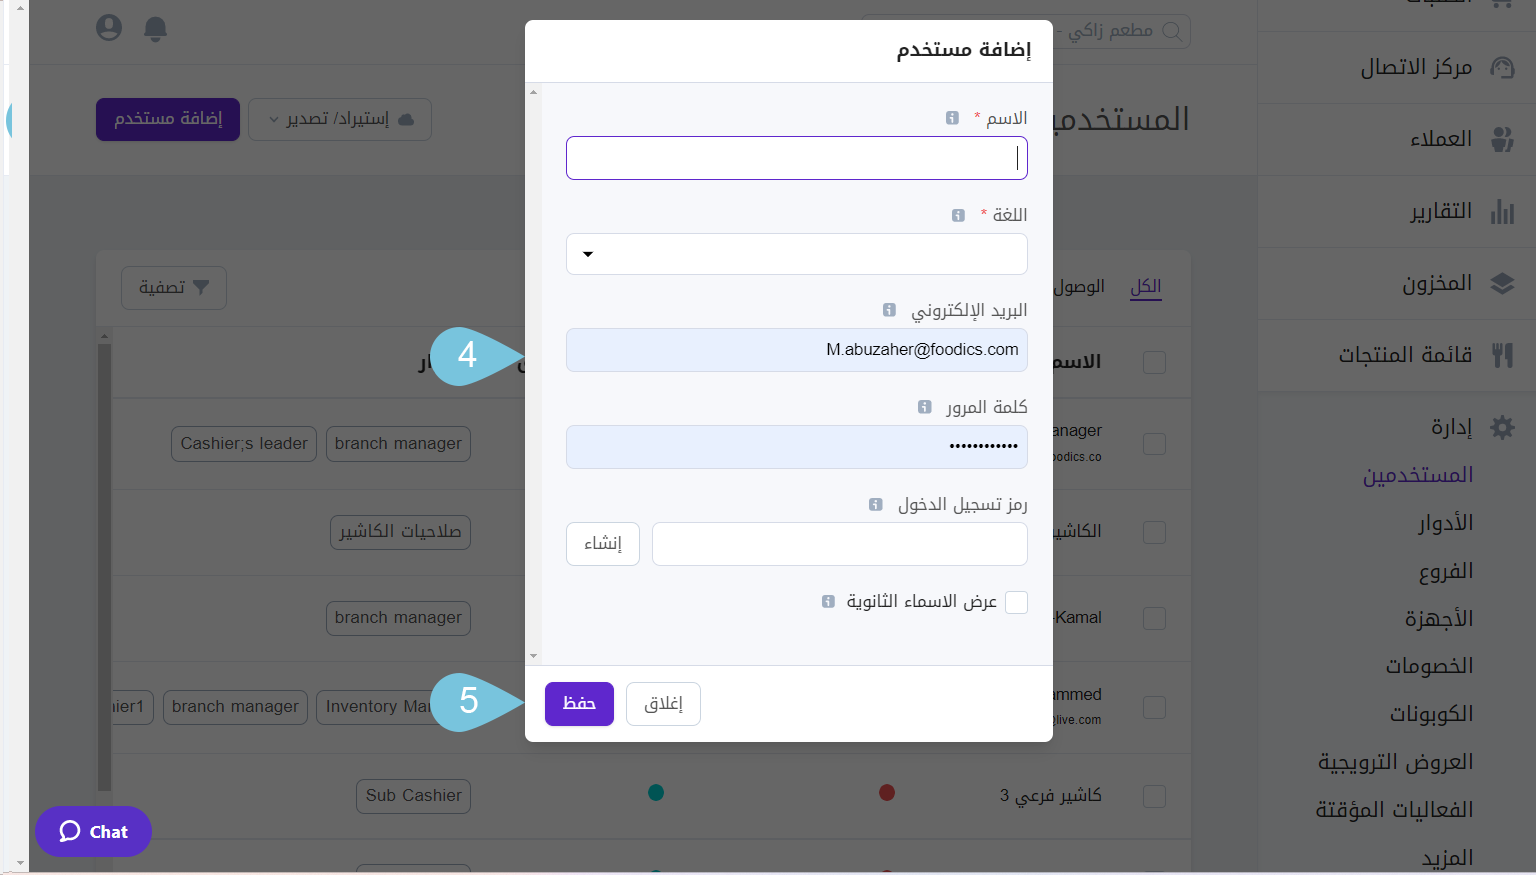Open the اللغة language dropdown

coord(796,254)
